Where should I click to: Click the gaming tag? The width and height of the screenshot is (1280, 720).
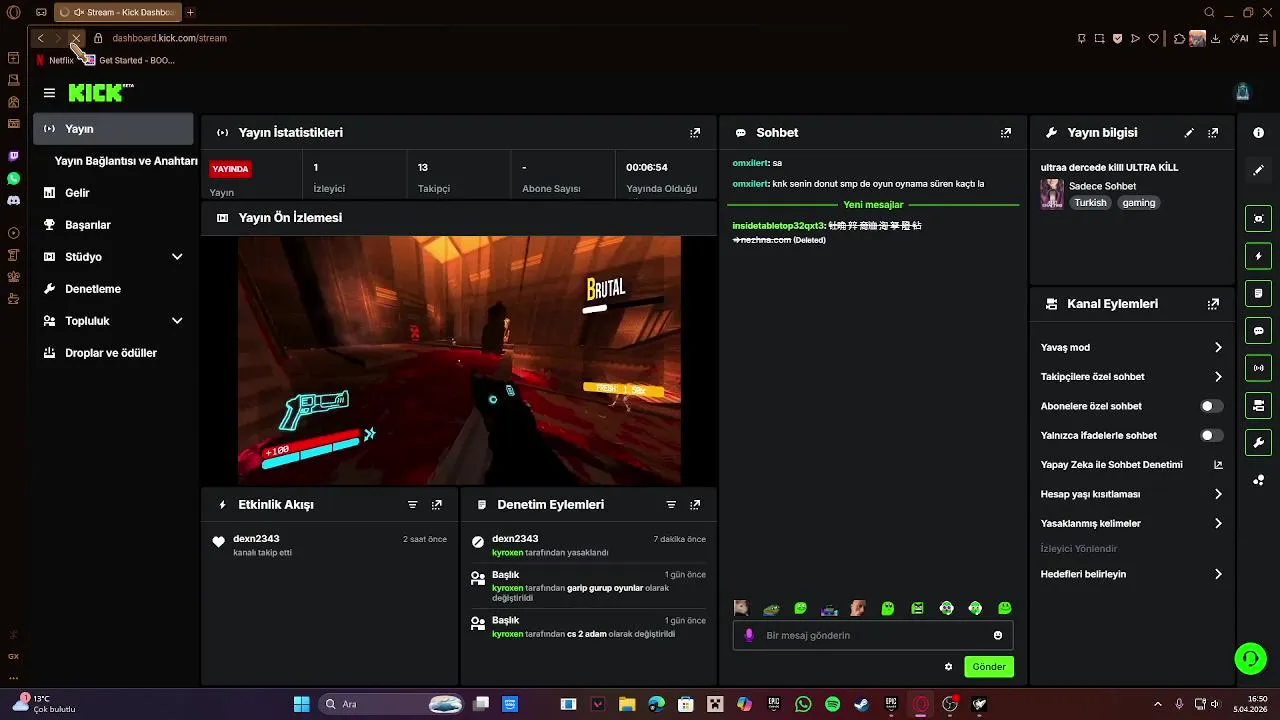pos(1138,203)
